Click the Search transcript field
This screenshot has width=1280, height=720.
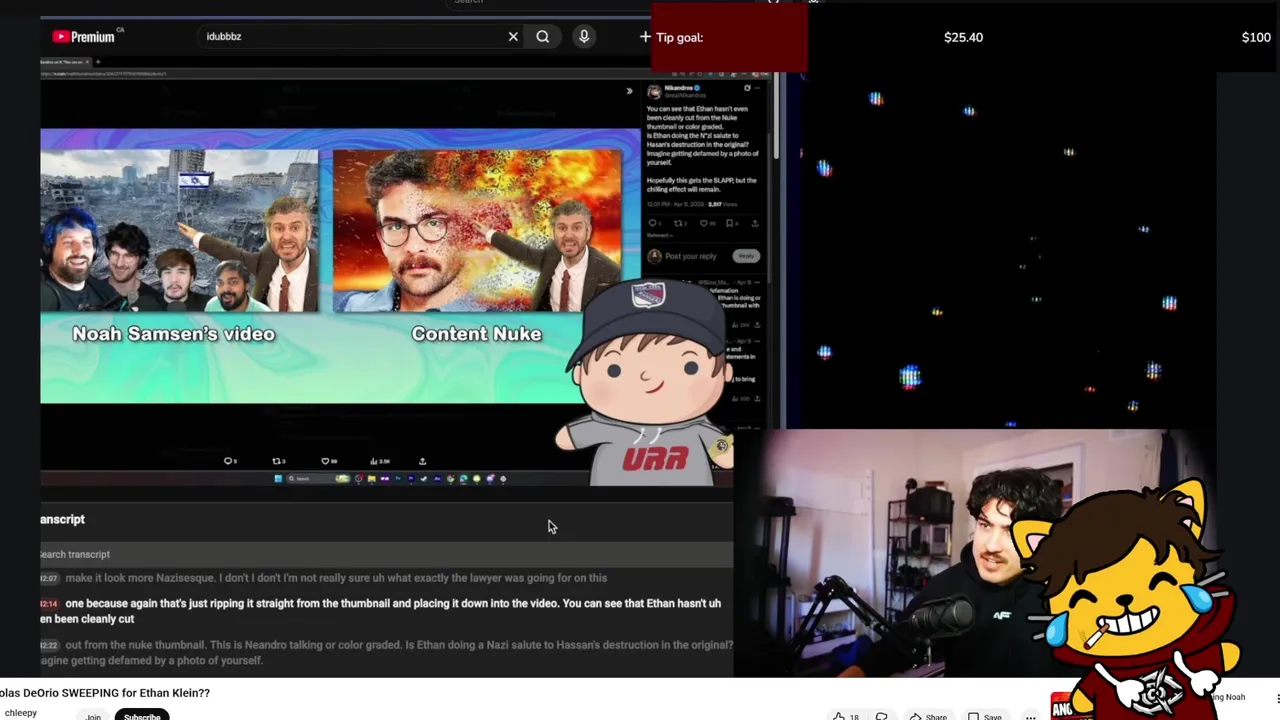click(385, 554)
